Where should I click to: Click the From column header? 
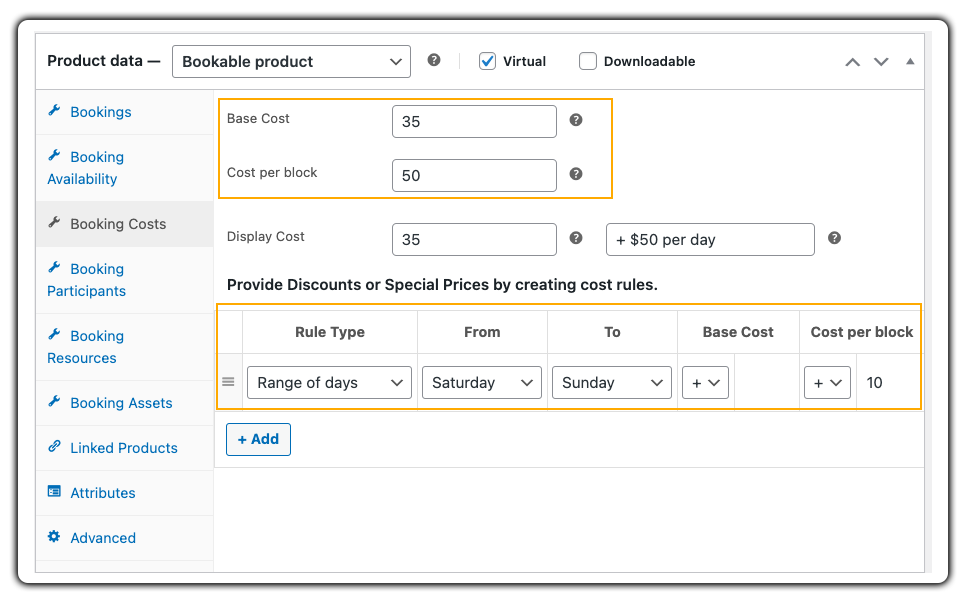click(x=482, y=332)
